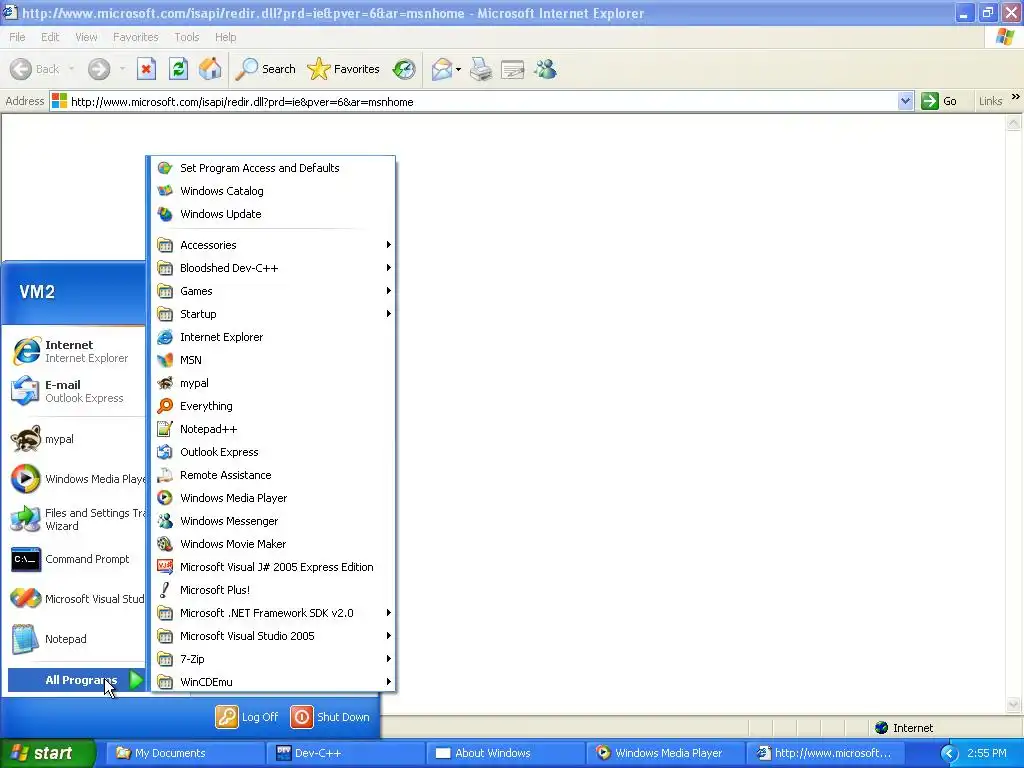Click the Log Off button
Viewport: 1024px width, 768px height.
(x=247, y=716)
